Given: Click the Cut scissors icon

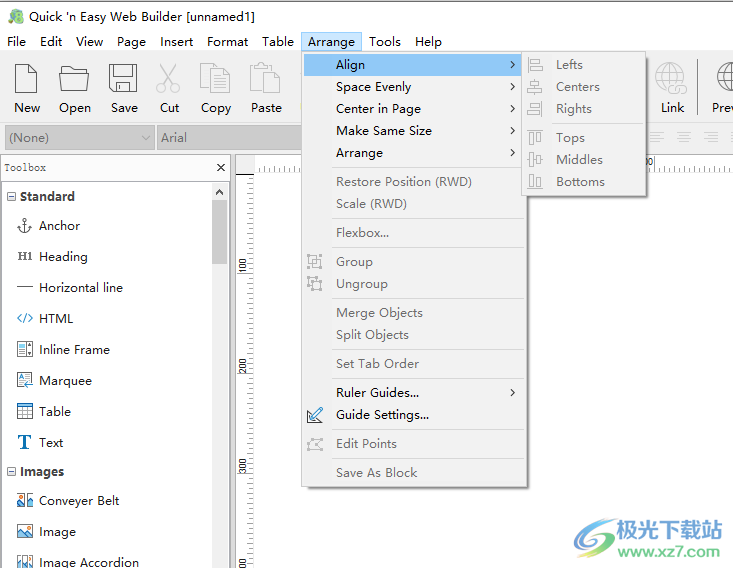Looking at the screenshot, I should tap(168, 78).
